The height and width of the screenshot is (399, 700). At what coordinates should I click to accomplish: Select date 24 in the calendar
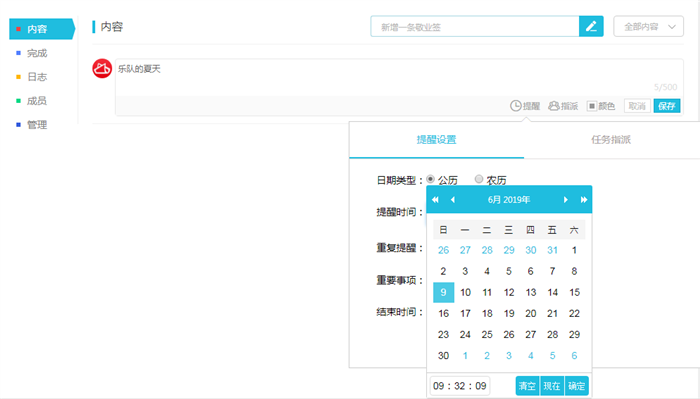(x=465, y=334)
